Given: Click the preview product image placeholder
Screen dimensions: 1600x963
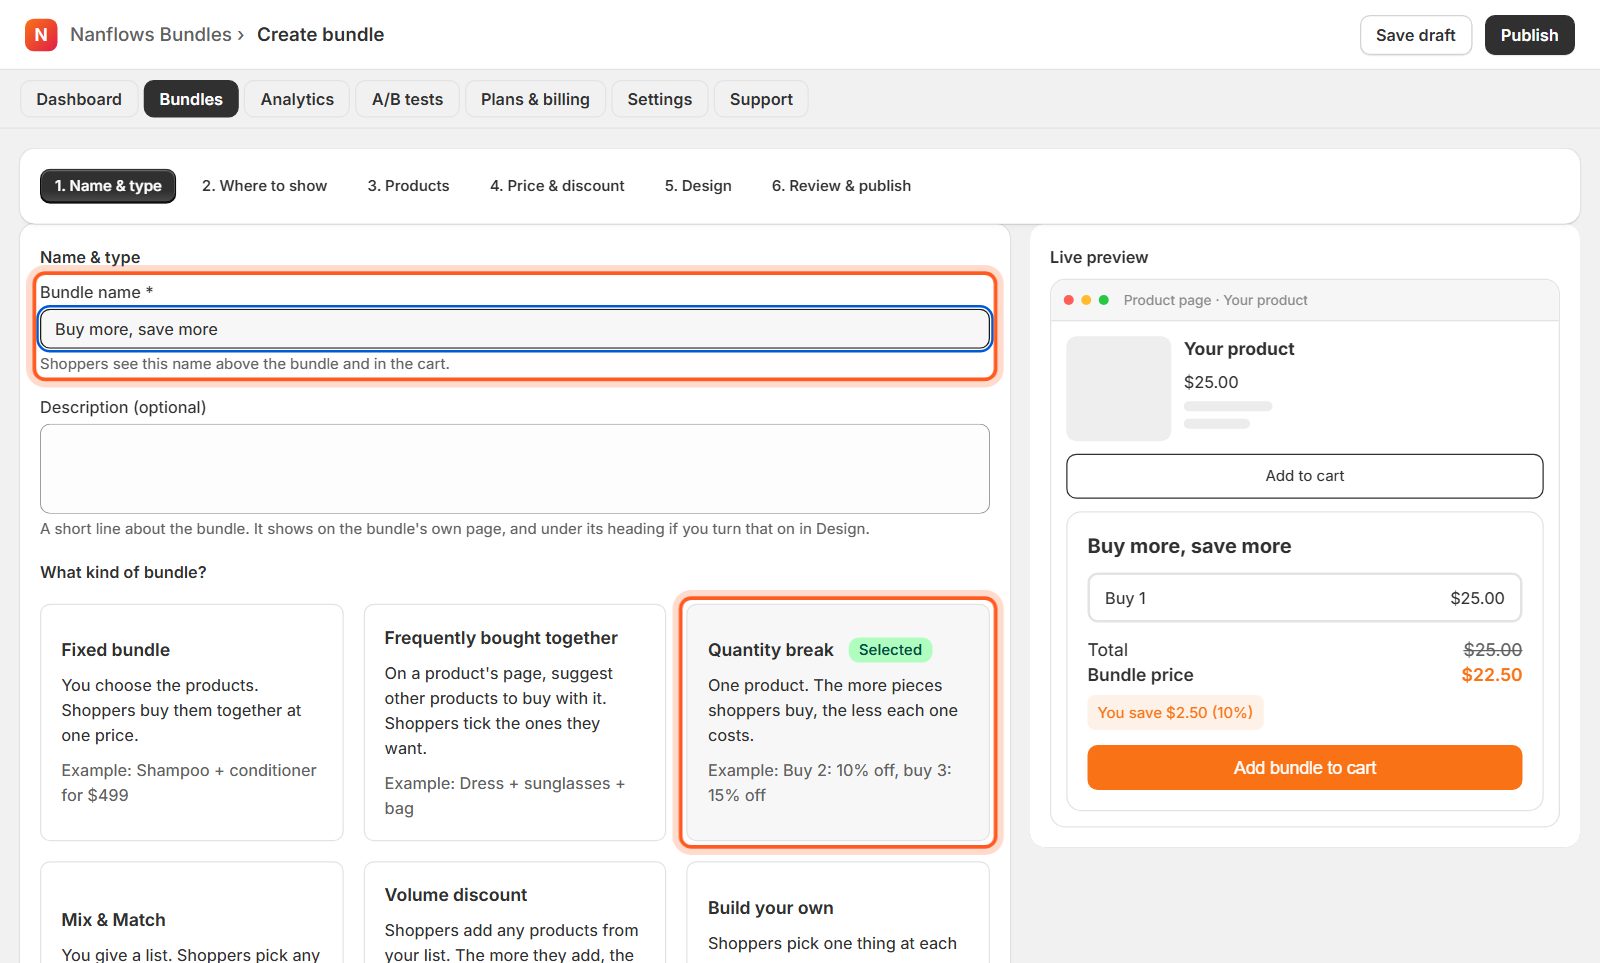Looking at the screenshot, I should coord(1119,388).
